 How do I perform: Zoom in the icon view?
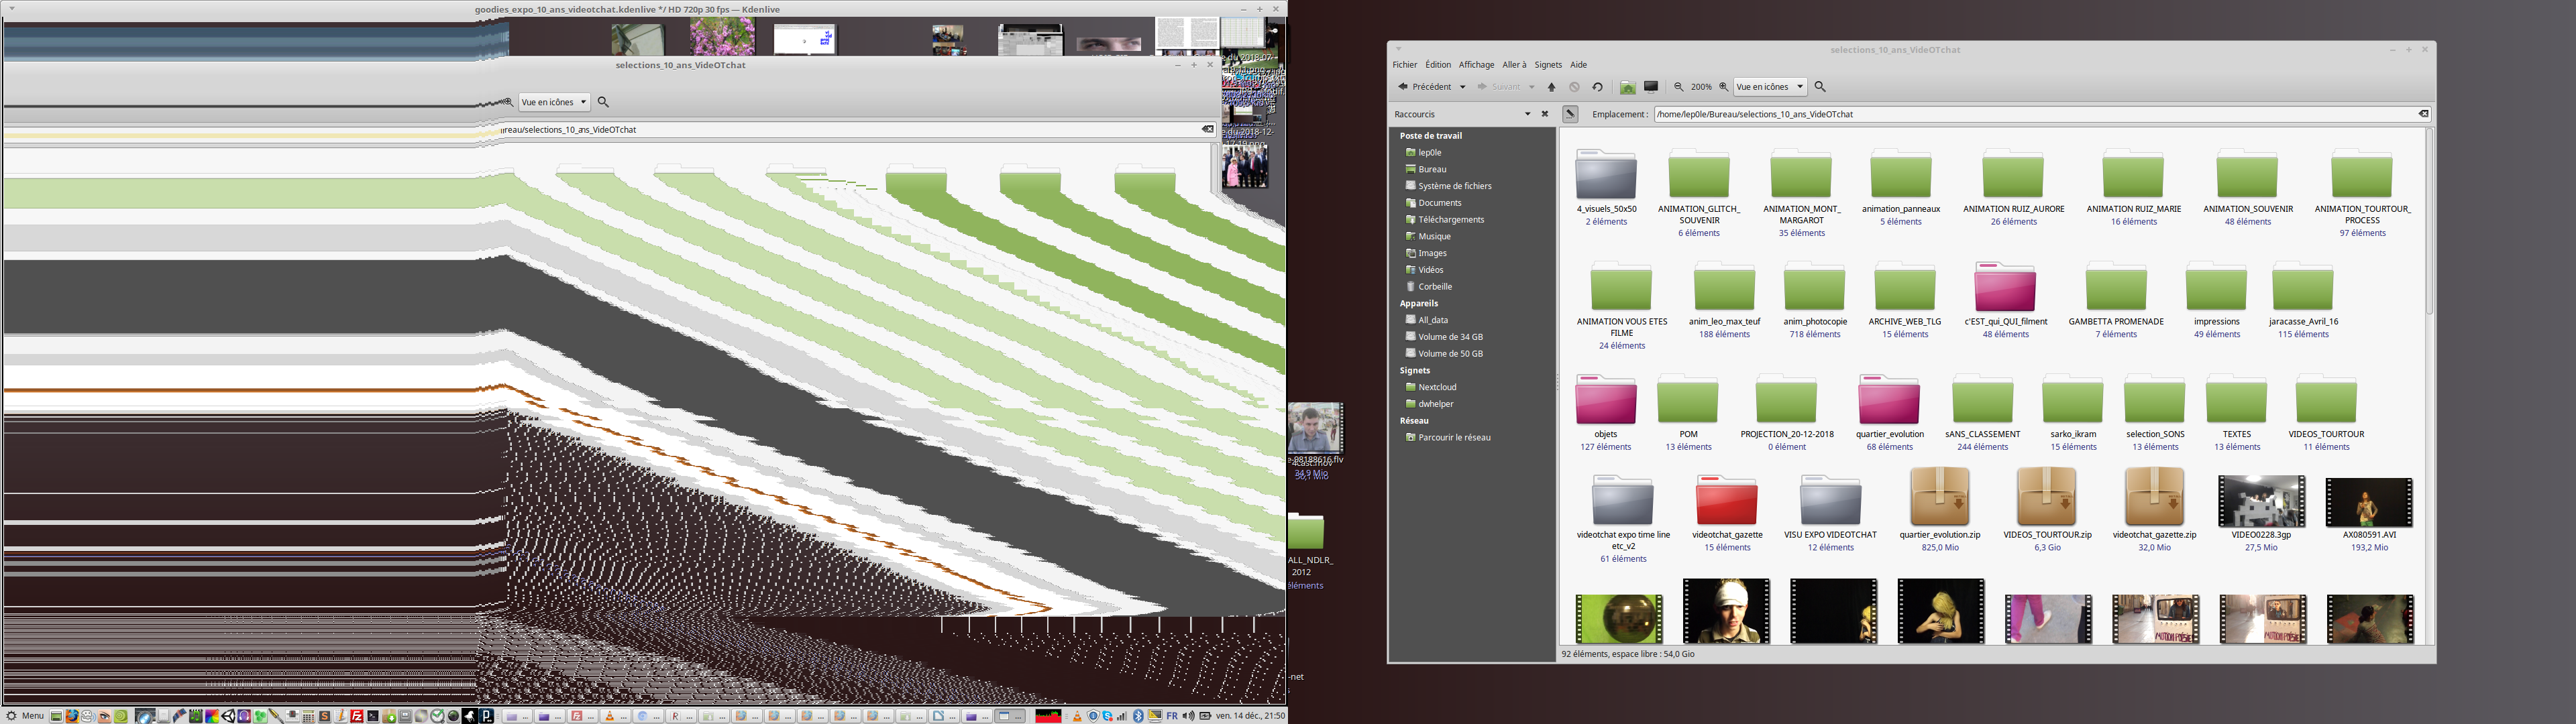(x=1723, y=87)
